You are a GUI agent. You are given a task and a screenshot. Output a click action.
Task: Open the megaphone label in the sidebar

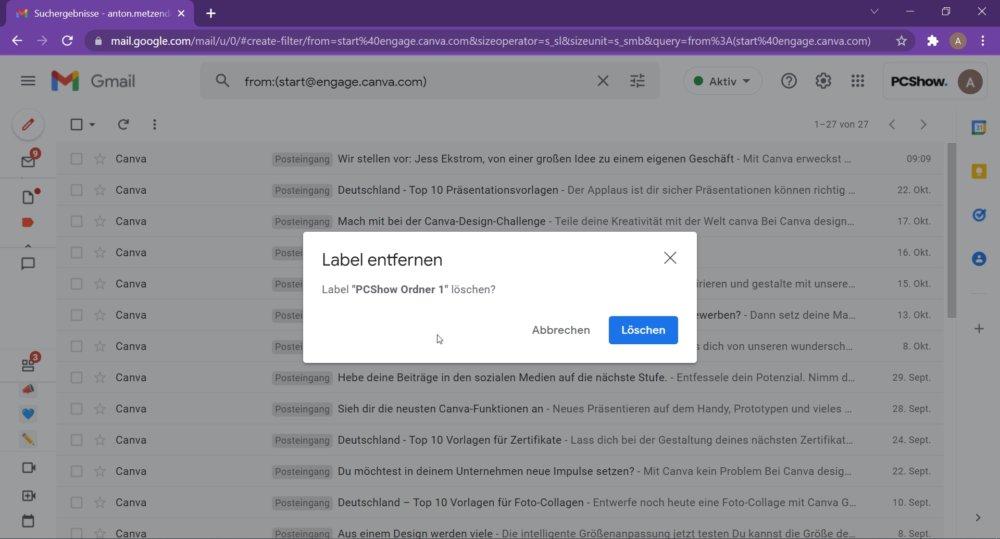pyautogui.click(x=28, y=389)
